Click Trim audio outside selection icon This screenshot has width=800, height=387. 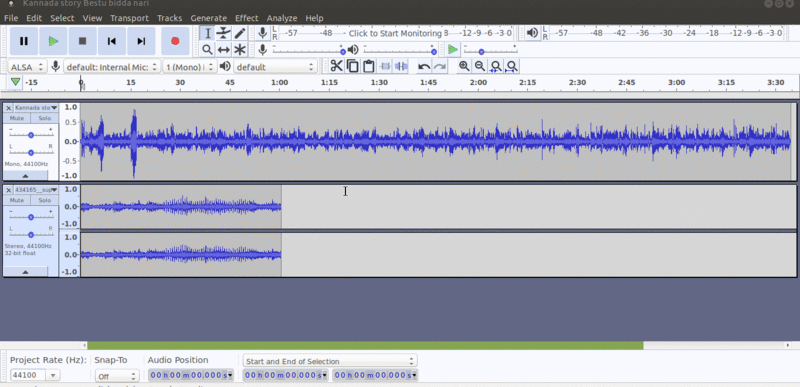pos(385,66)
